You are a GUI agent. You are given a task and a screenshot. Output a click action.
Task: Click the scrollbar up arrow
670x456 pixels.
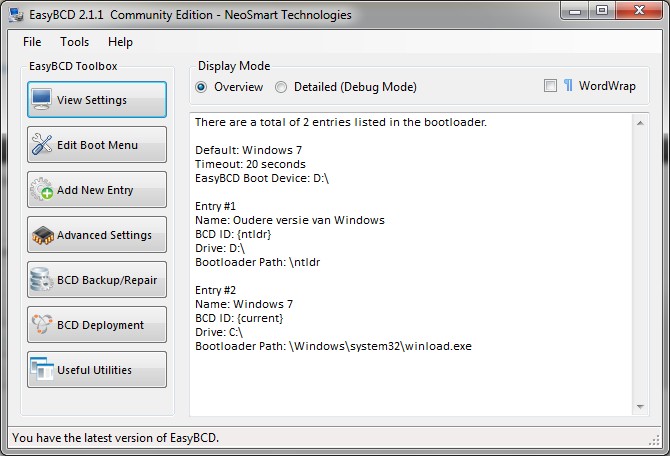[640, 123]
